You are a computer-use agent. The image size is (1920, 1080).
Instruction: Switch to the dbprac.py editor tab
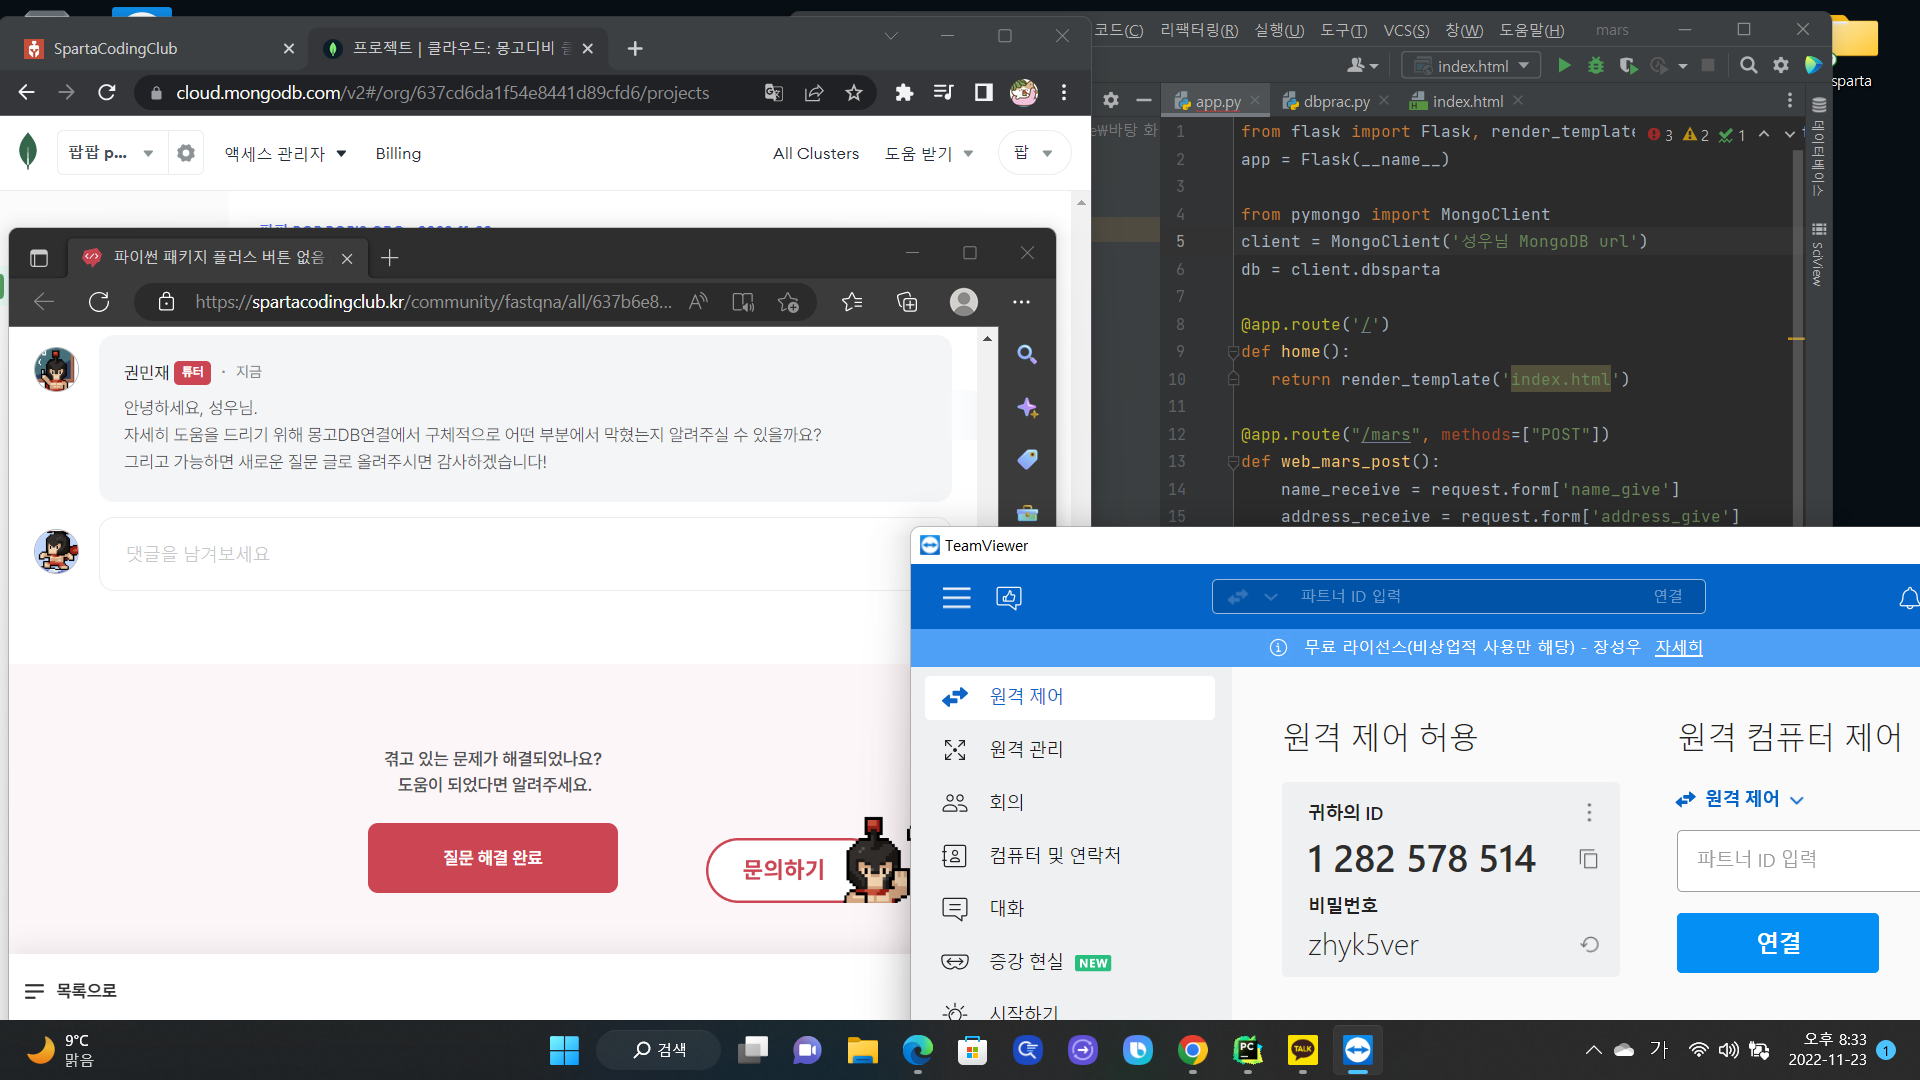(1335, 101)
